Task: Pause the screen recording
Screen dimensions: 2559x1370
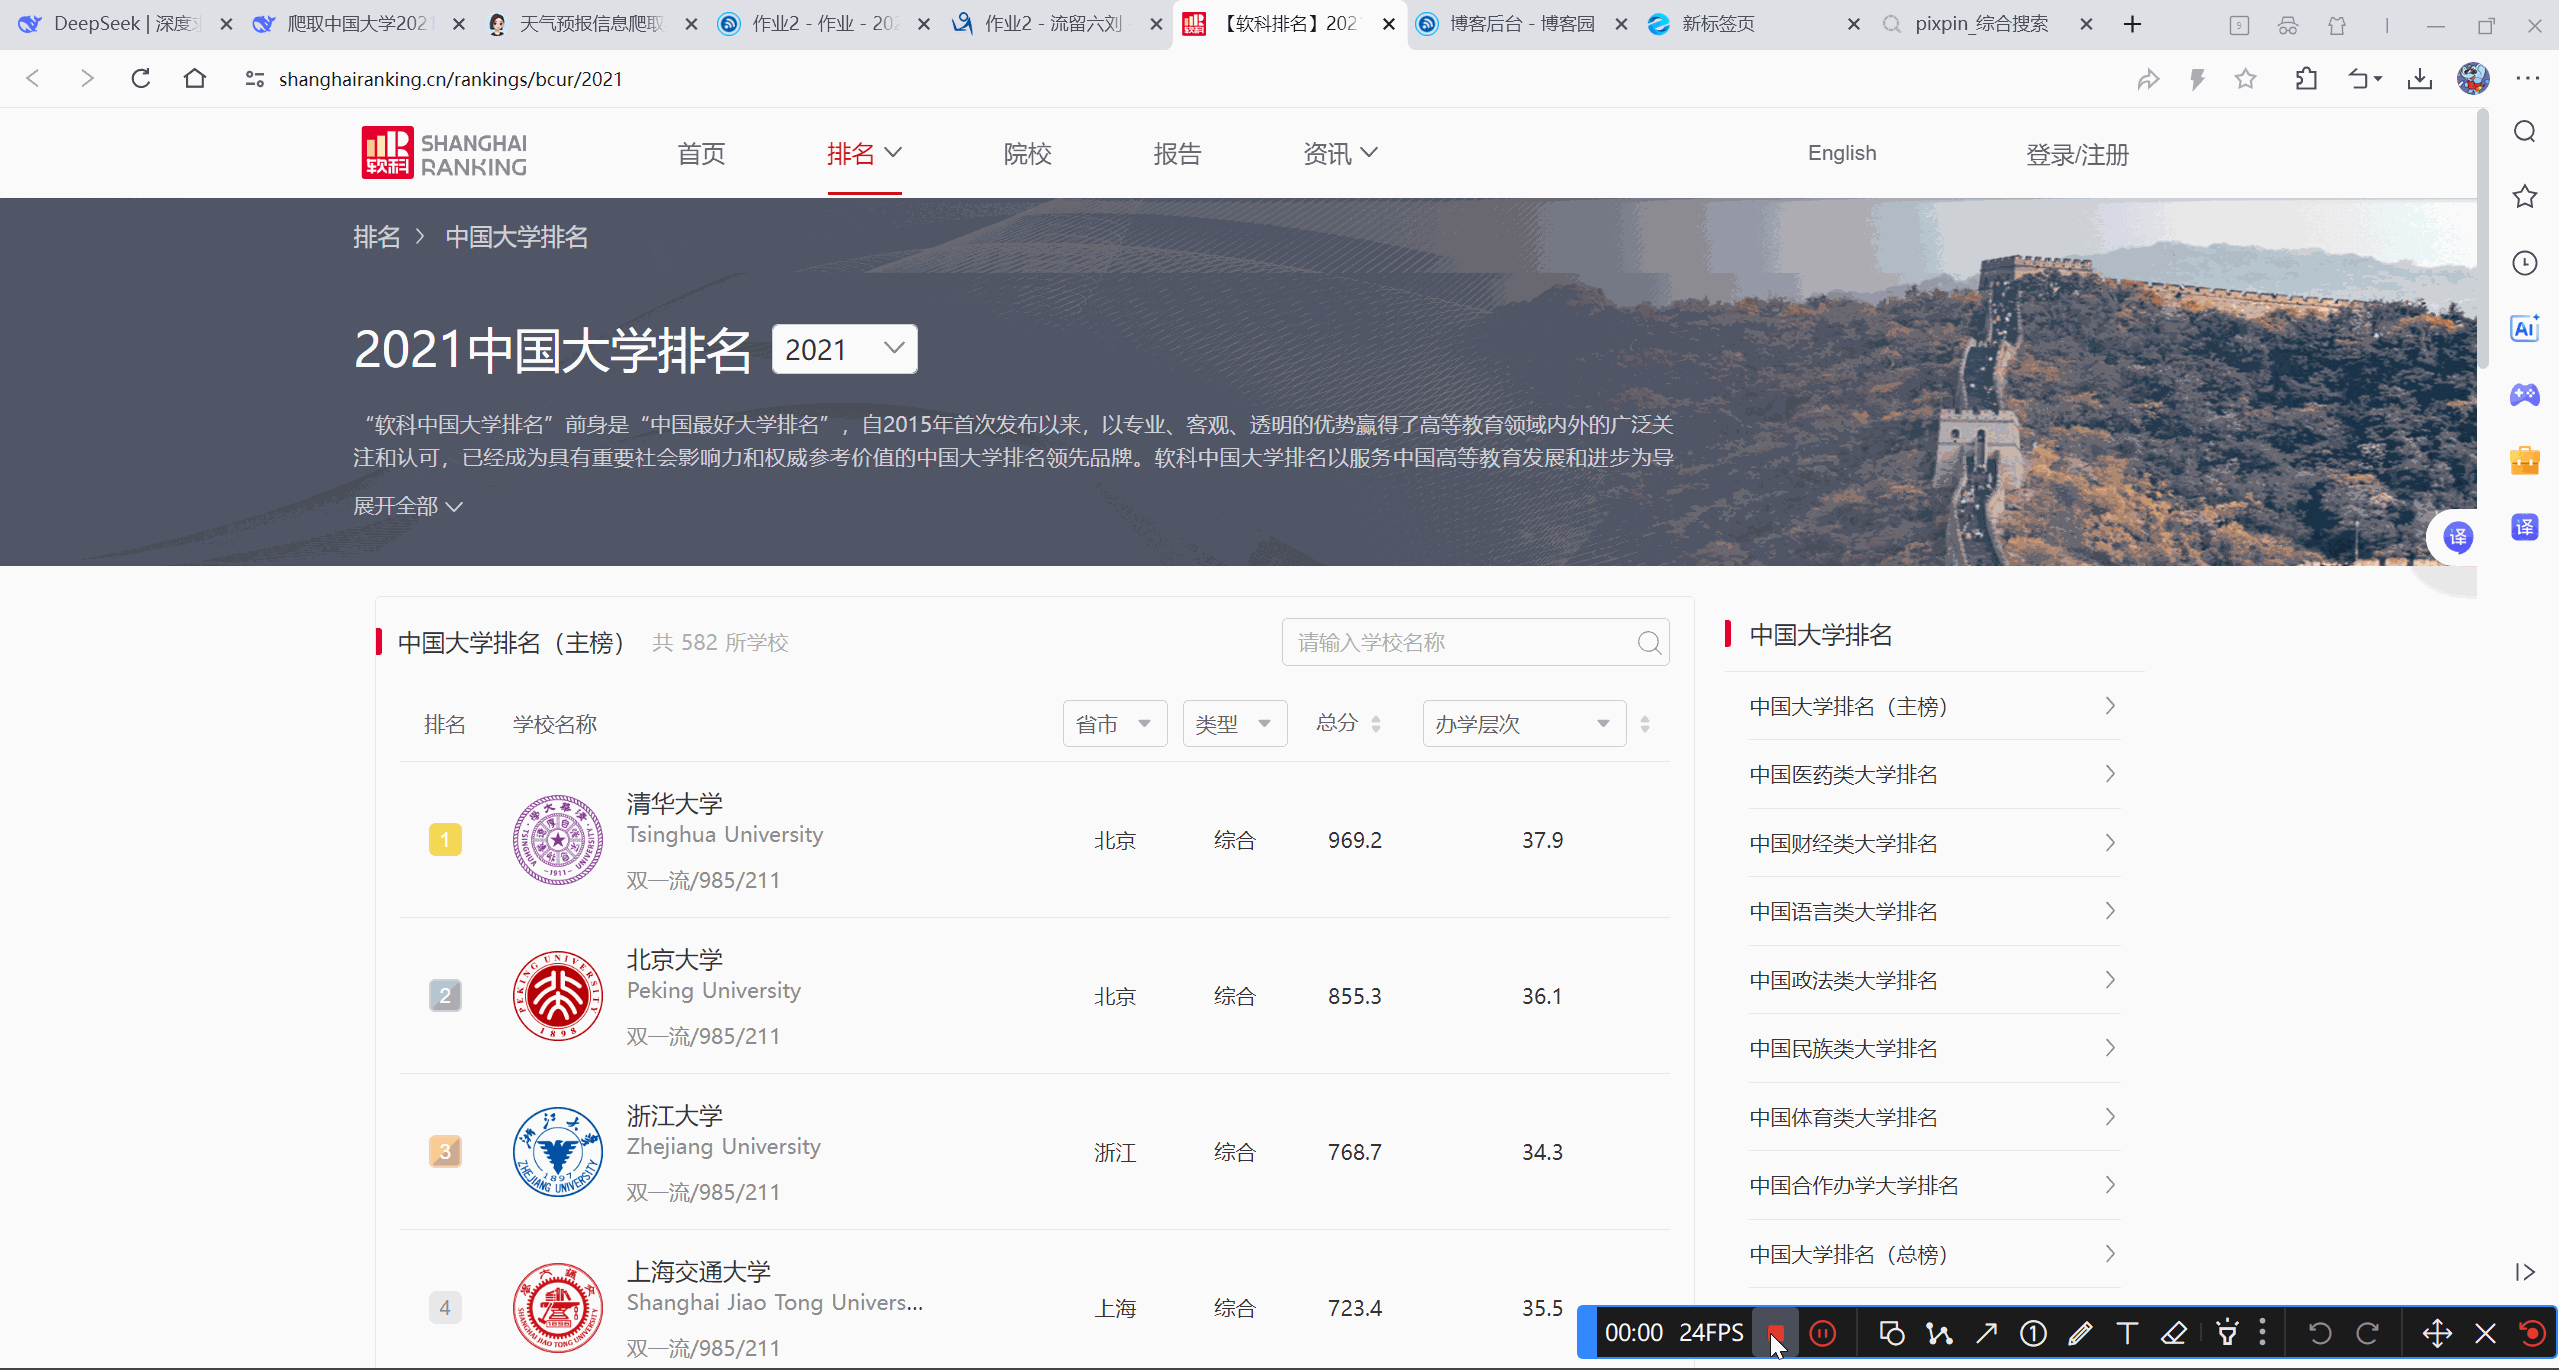Action: click(1823, 1333)
